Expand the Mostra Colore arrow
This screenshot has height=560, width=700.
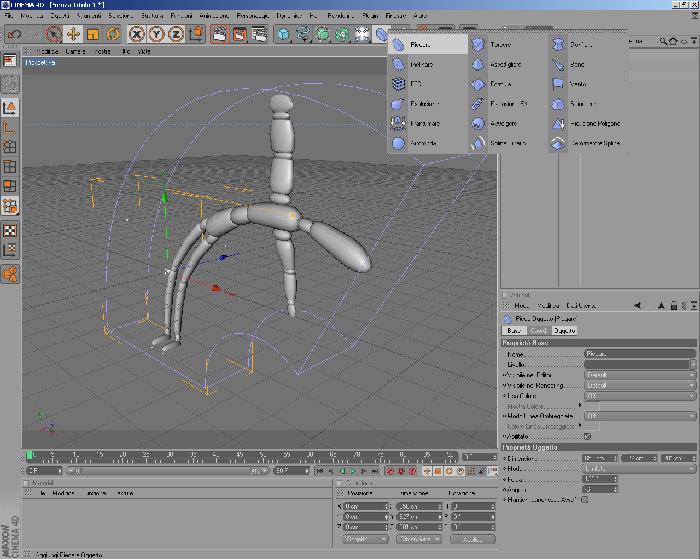click(580, 406)
